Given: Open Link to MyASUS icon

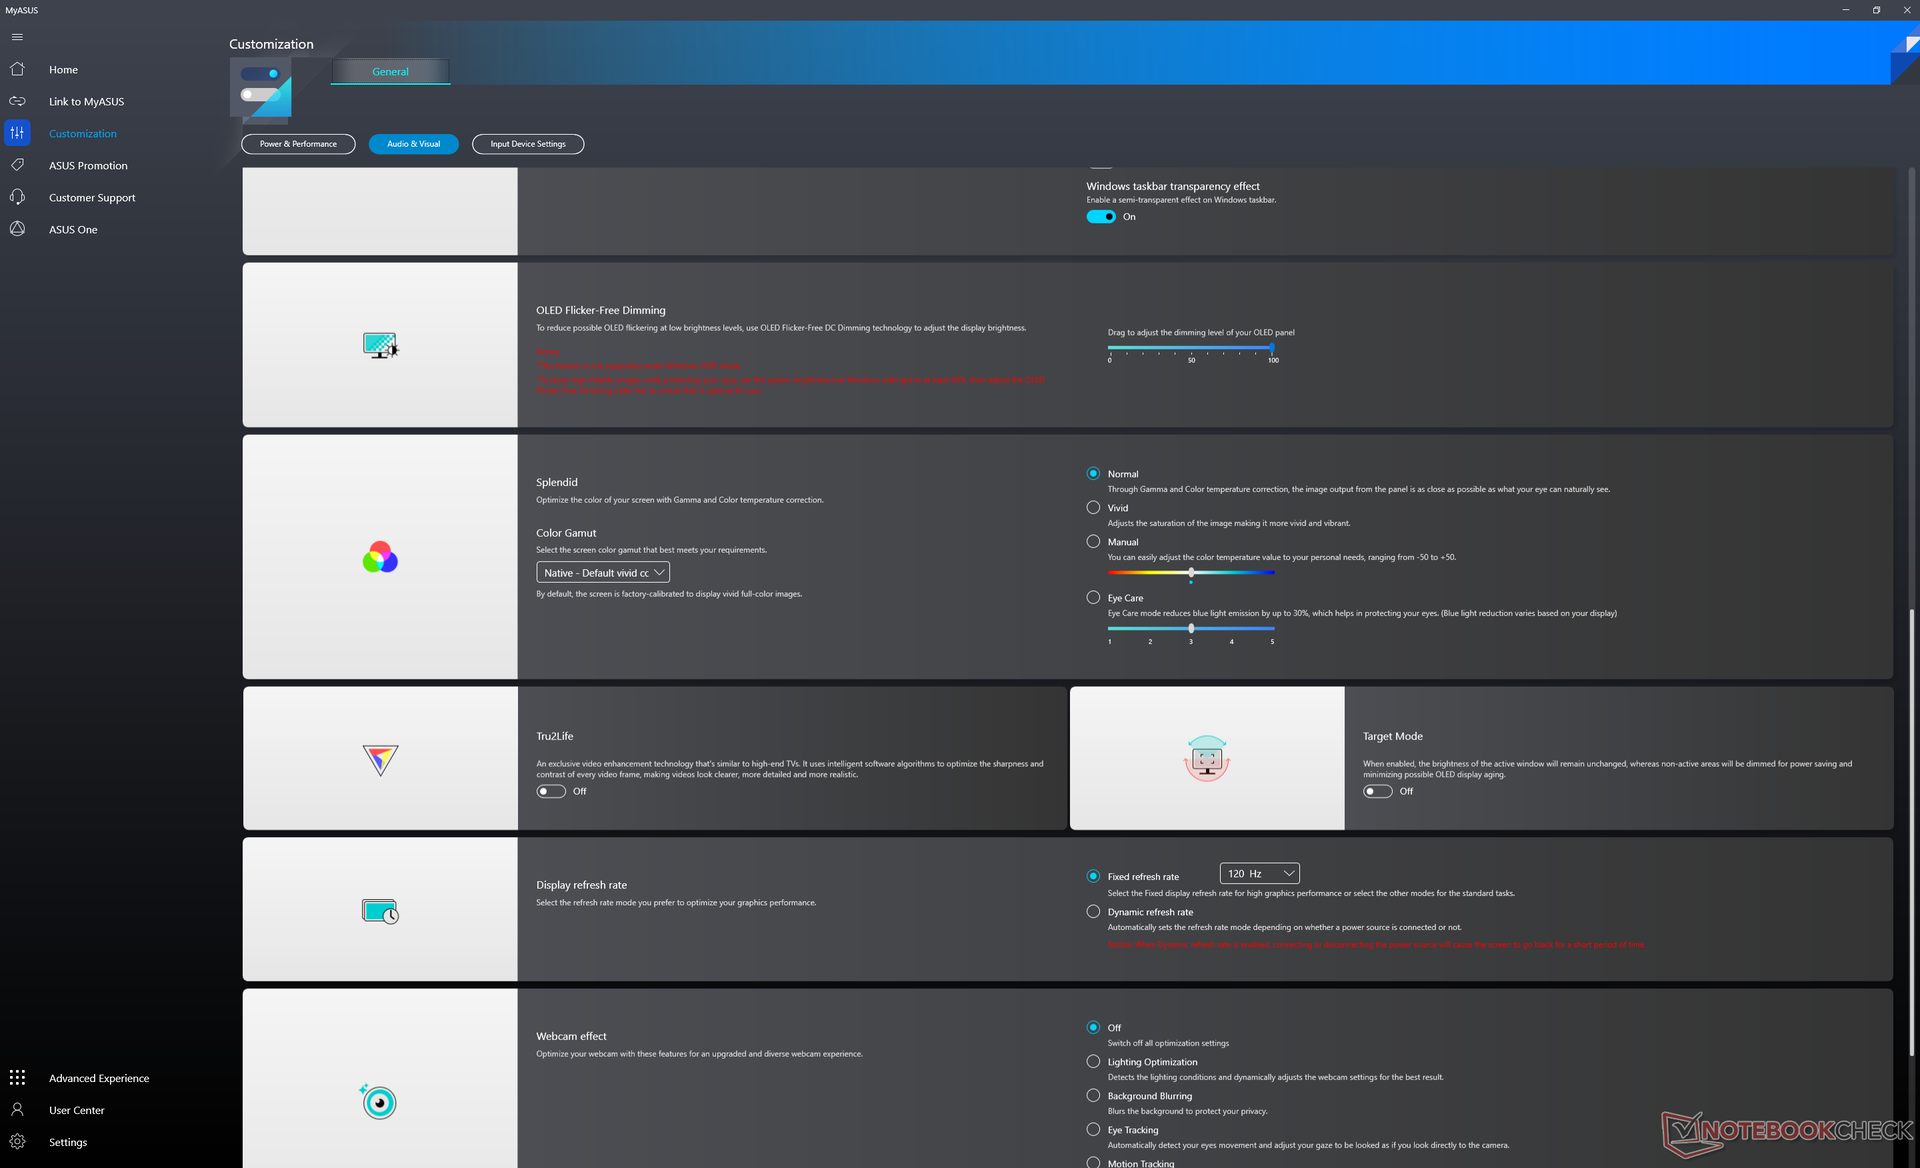Looking at the screenshot, I should click(17, 102).
